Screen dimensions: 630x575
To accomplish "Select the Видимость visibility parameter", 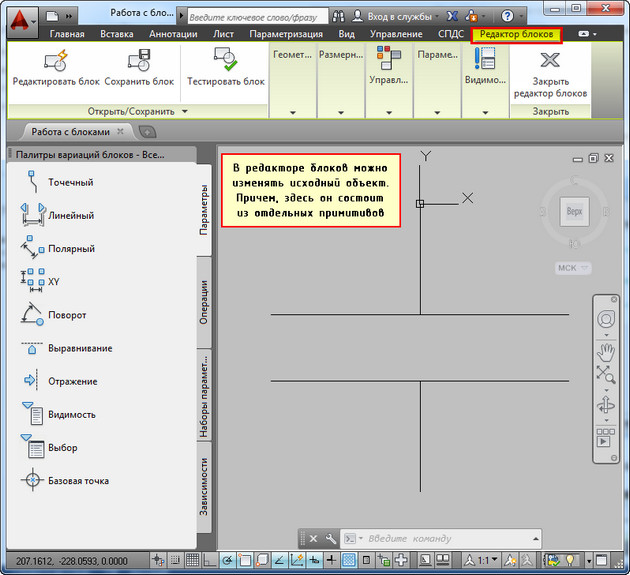I will point(60,414).
